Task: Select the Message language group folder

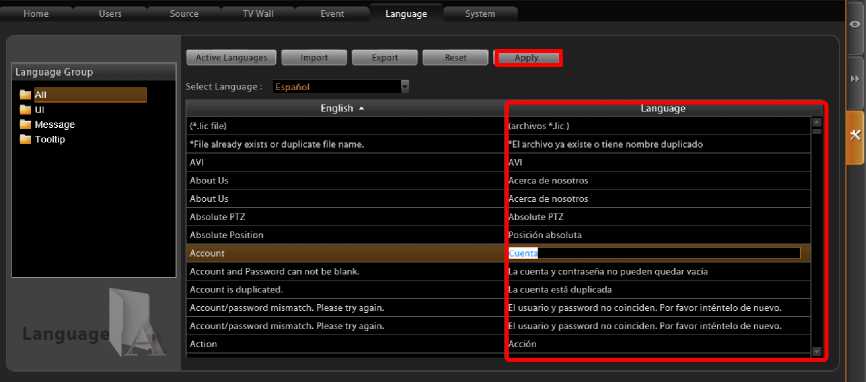Action: click(55, 125)
